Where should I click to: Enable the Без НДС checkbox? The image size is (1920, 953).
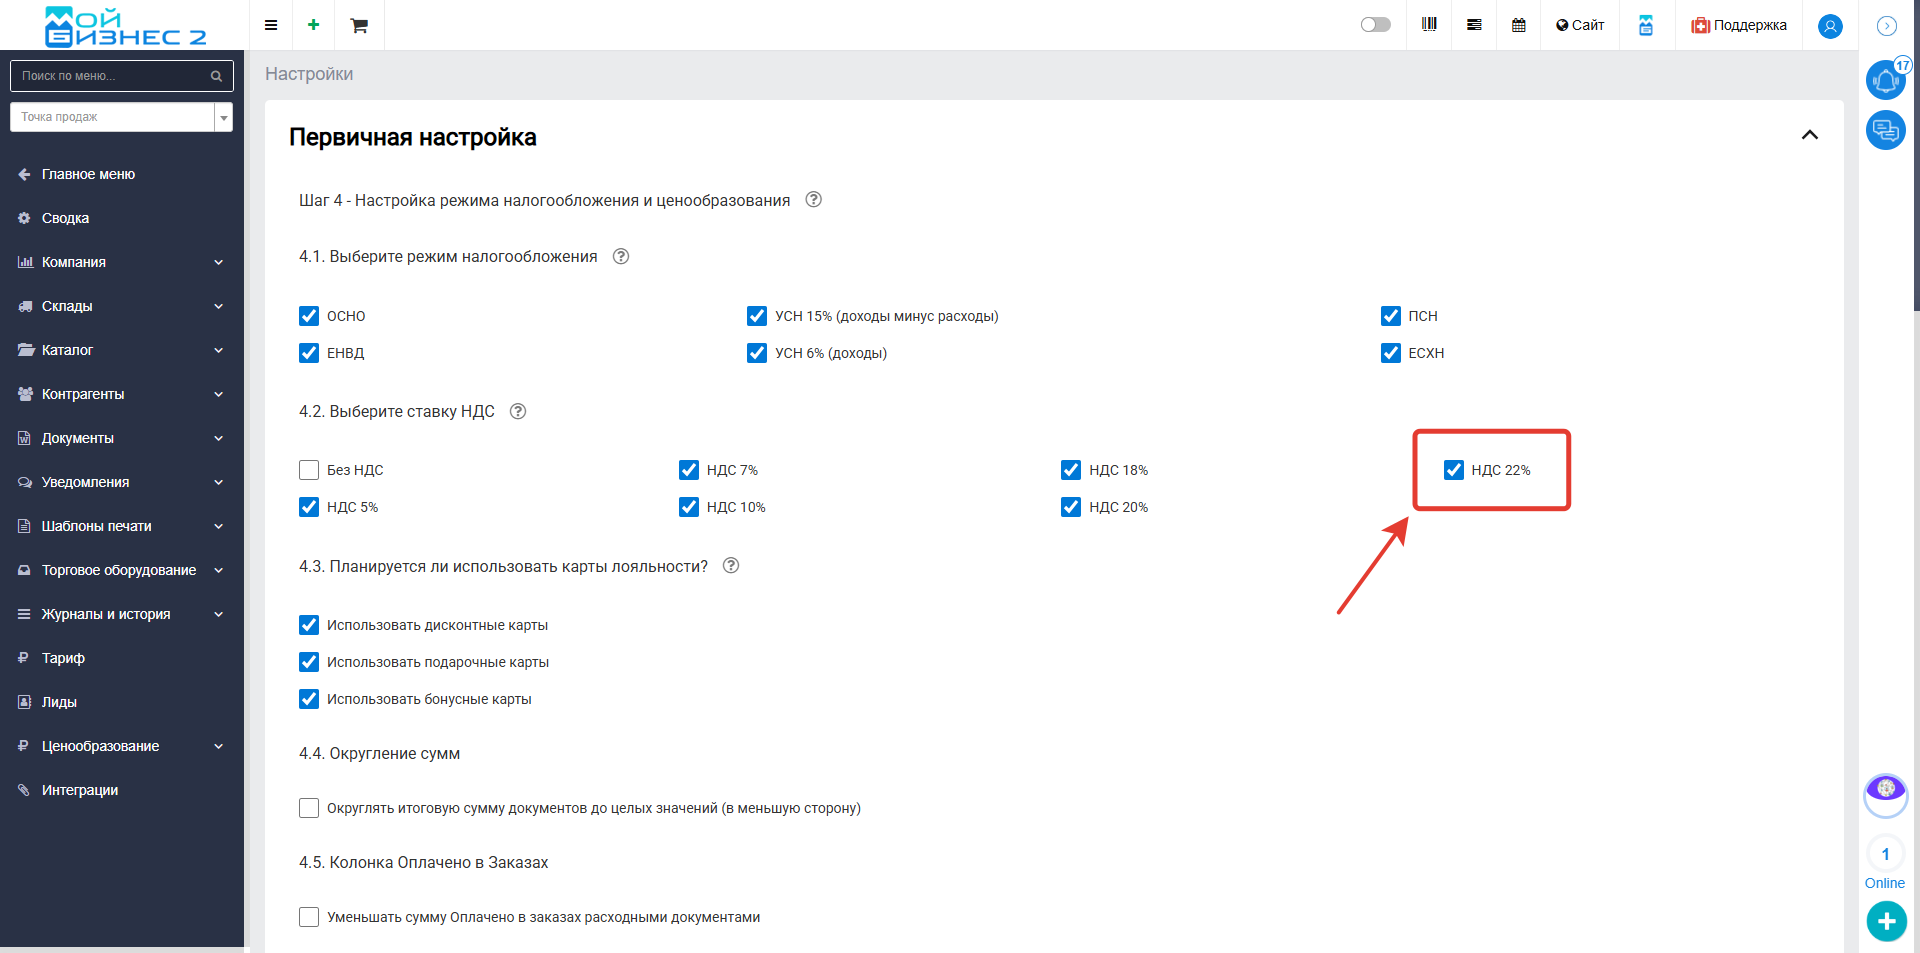click(x=309, y=470)
